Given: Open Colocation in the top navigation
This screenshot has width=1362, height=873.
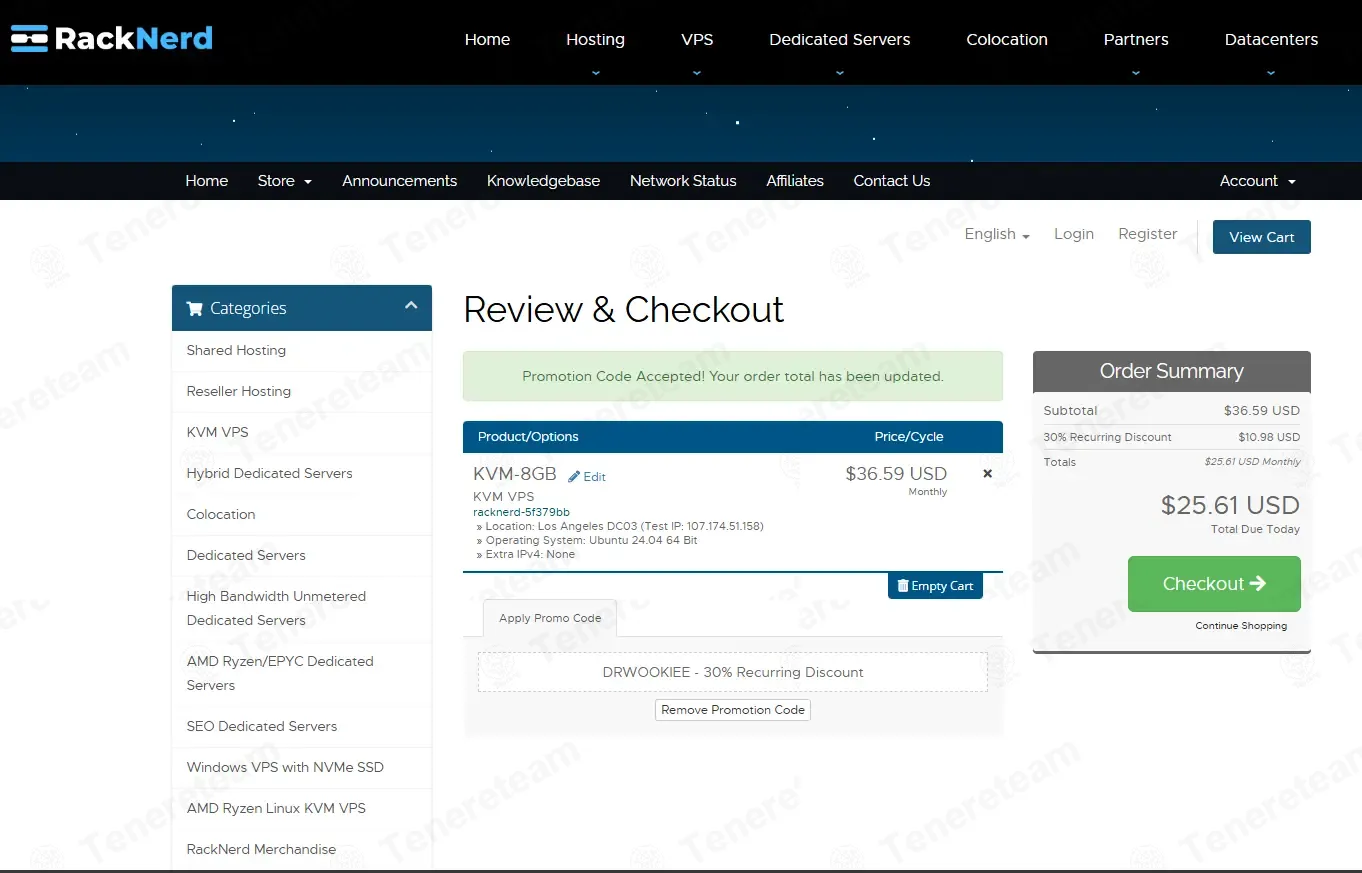Looking at the screenshot, I should point(1007,40).
